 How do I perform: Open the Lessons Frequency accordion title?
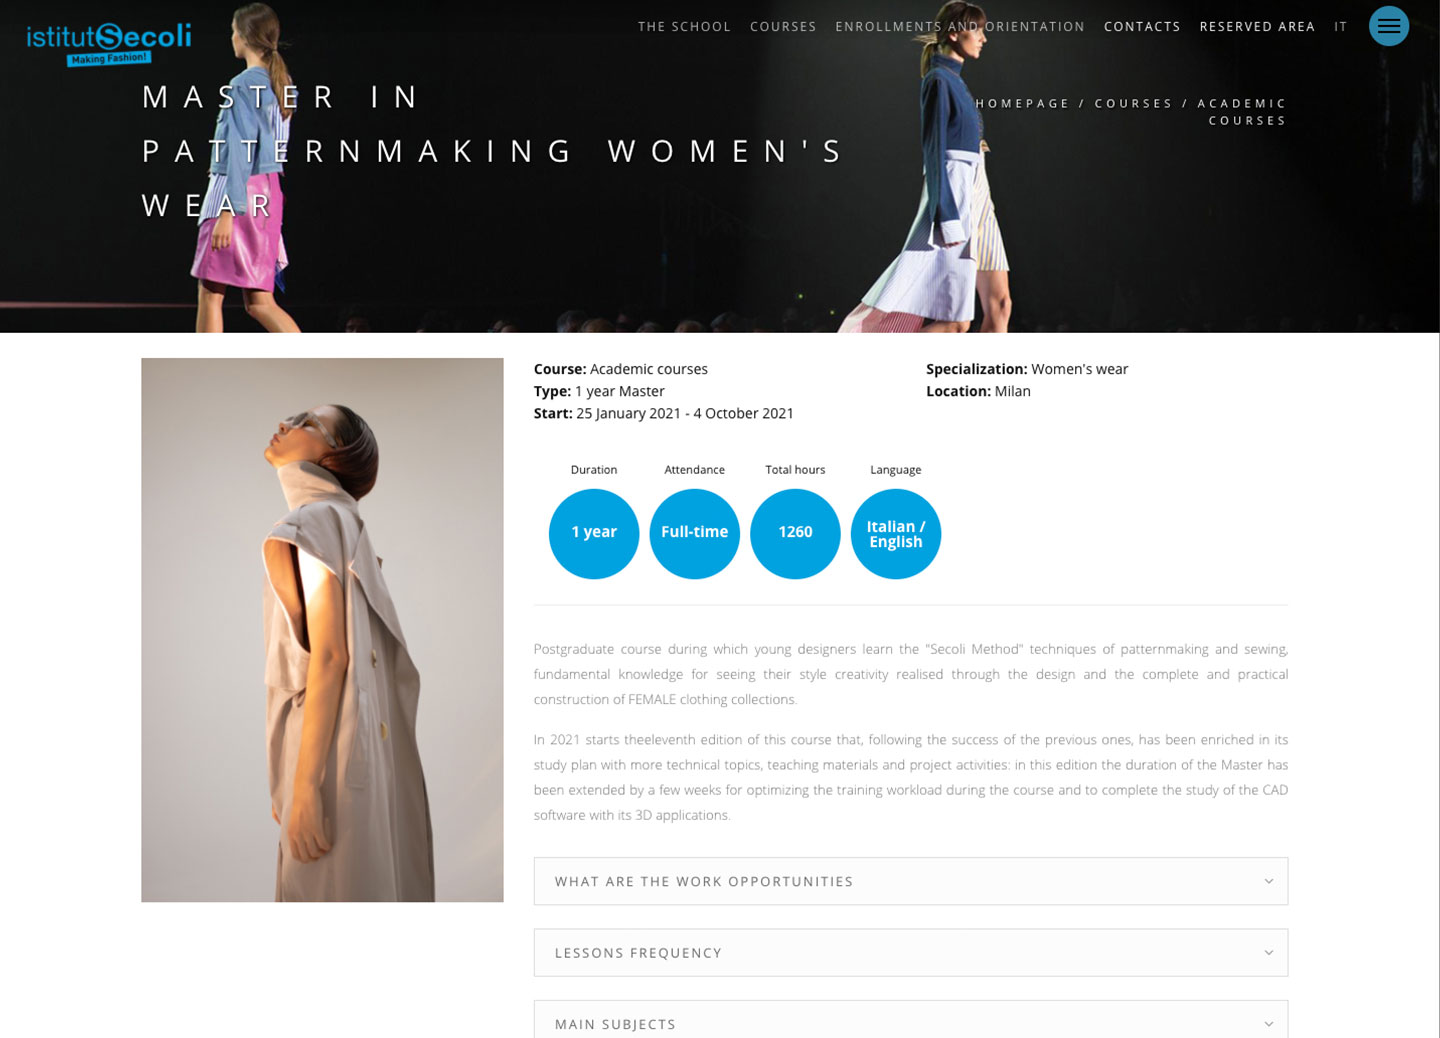(638, 953)
